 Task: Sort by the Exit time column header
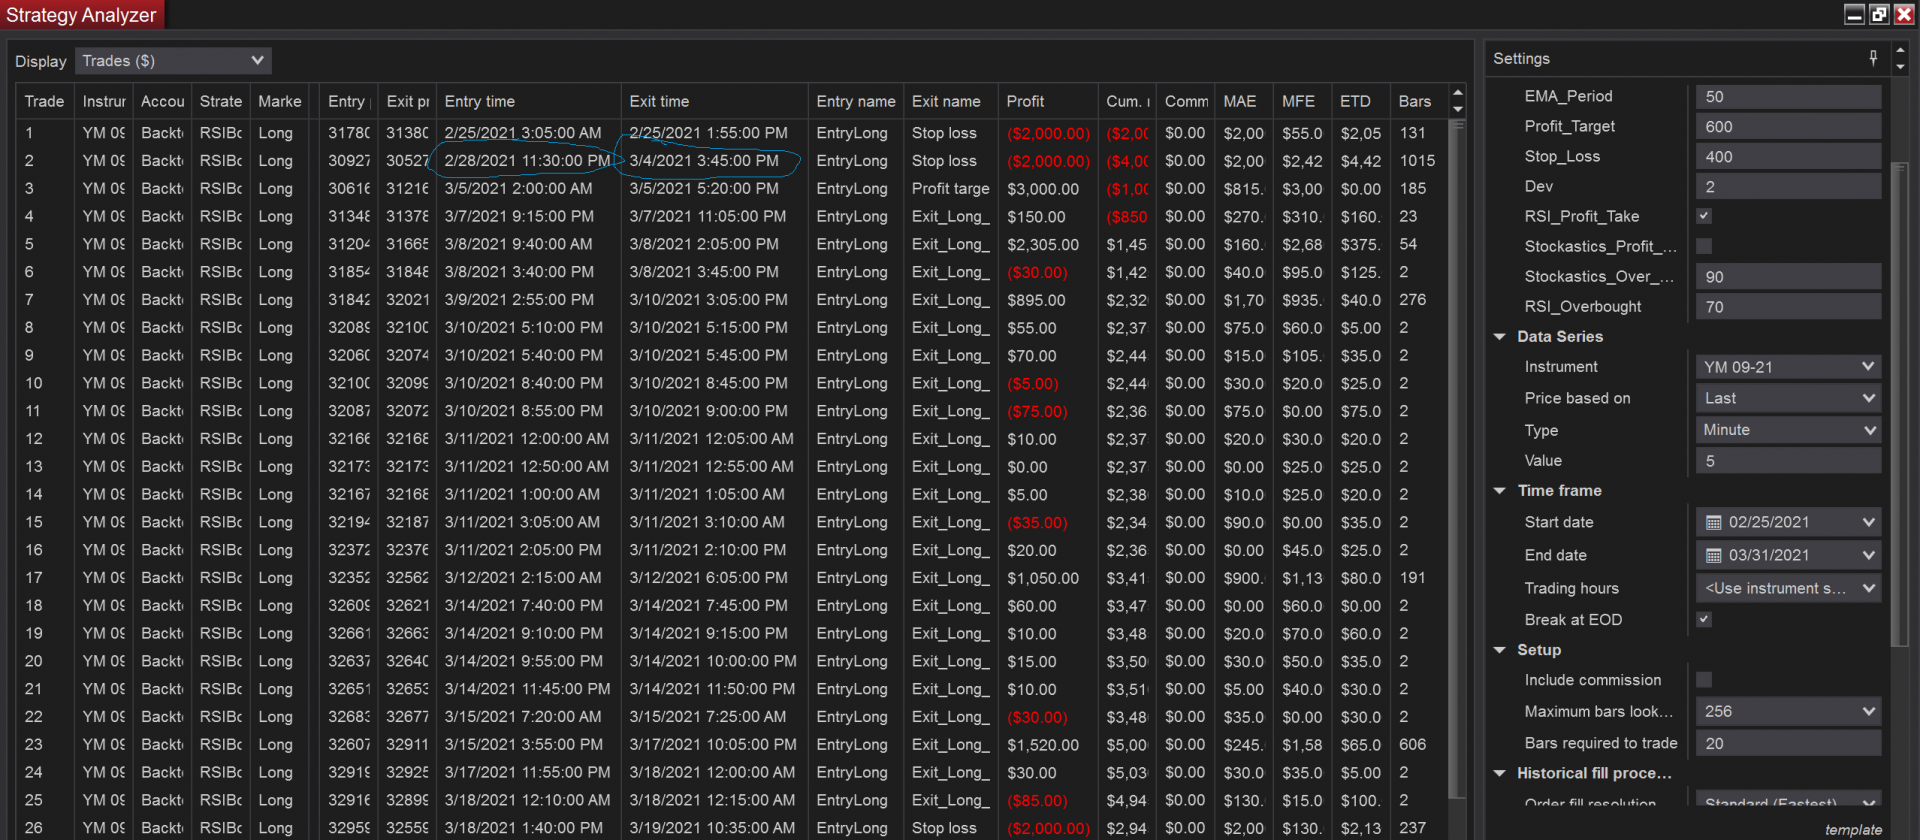tap(714, 101)
